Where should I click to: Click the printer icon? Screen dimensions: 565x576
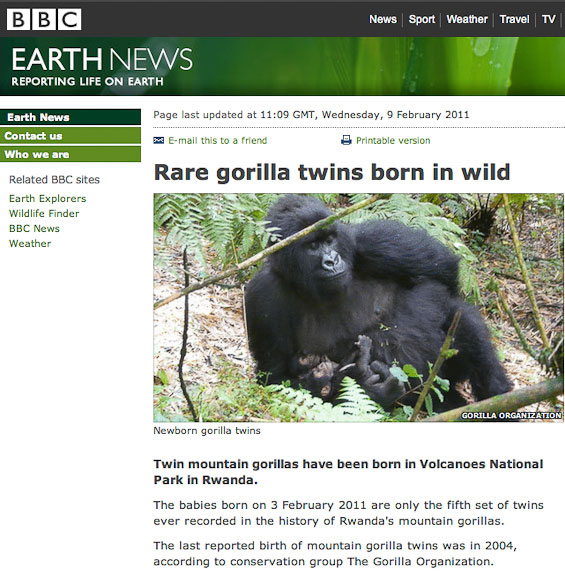click(x=346, y=140)
